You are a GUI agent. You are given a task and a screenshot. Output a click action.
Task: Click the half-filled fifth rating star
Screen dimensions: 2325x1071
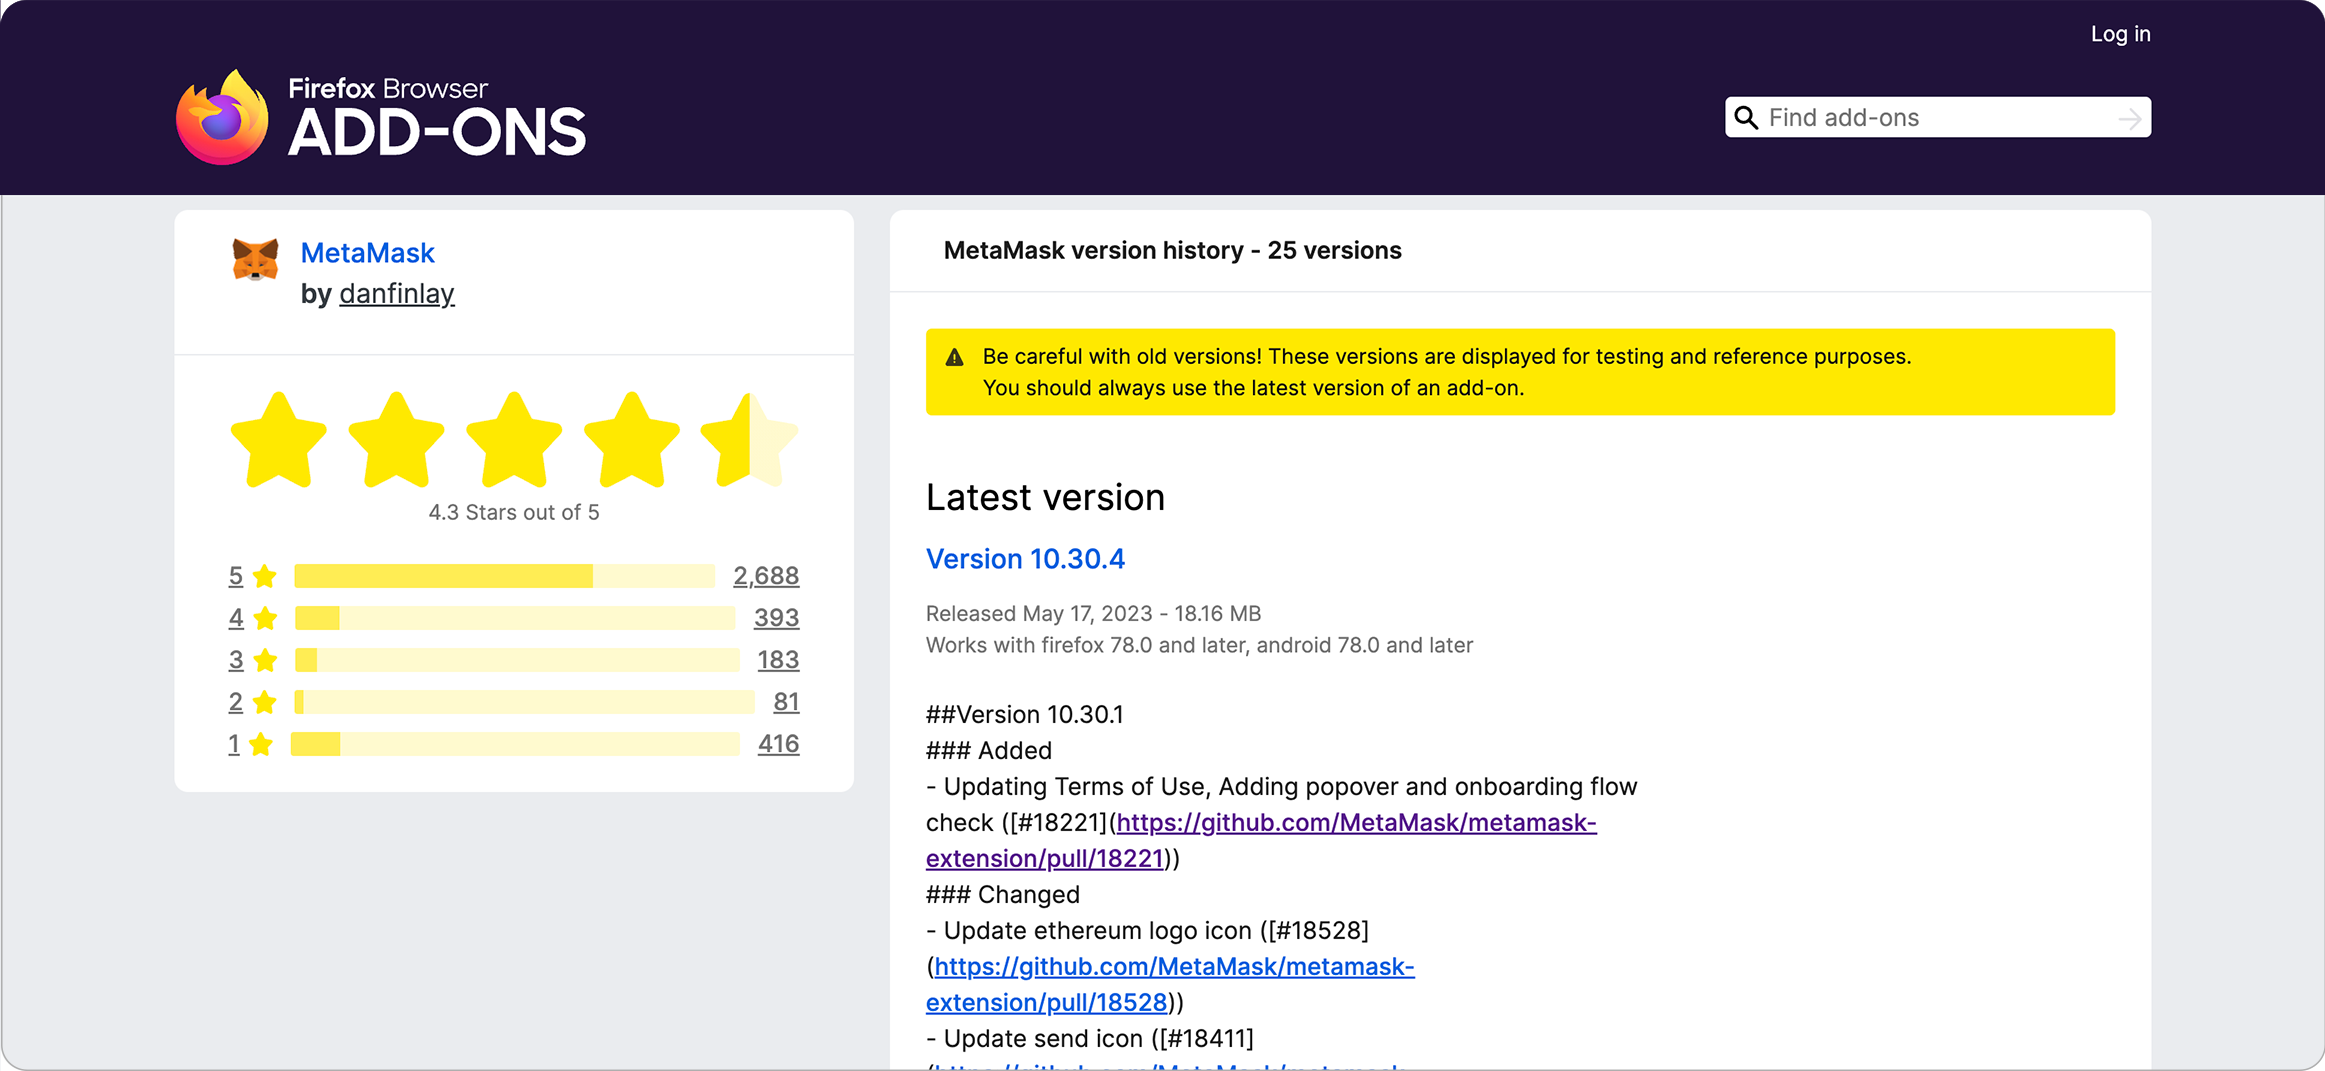pyautogui.click(x=749, y=440)
